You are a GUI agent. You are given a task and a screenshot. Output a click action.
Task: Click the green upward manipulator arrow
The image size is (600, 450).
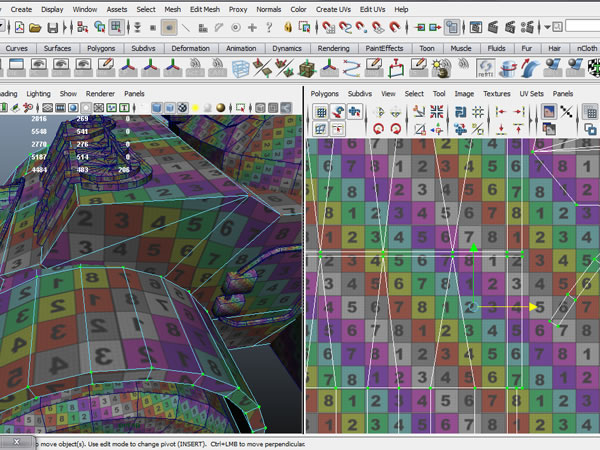click(x=473, y=248)
